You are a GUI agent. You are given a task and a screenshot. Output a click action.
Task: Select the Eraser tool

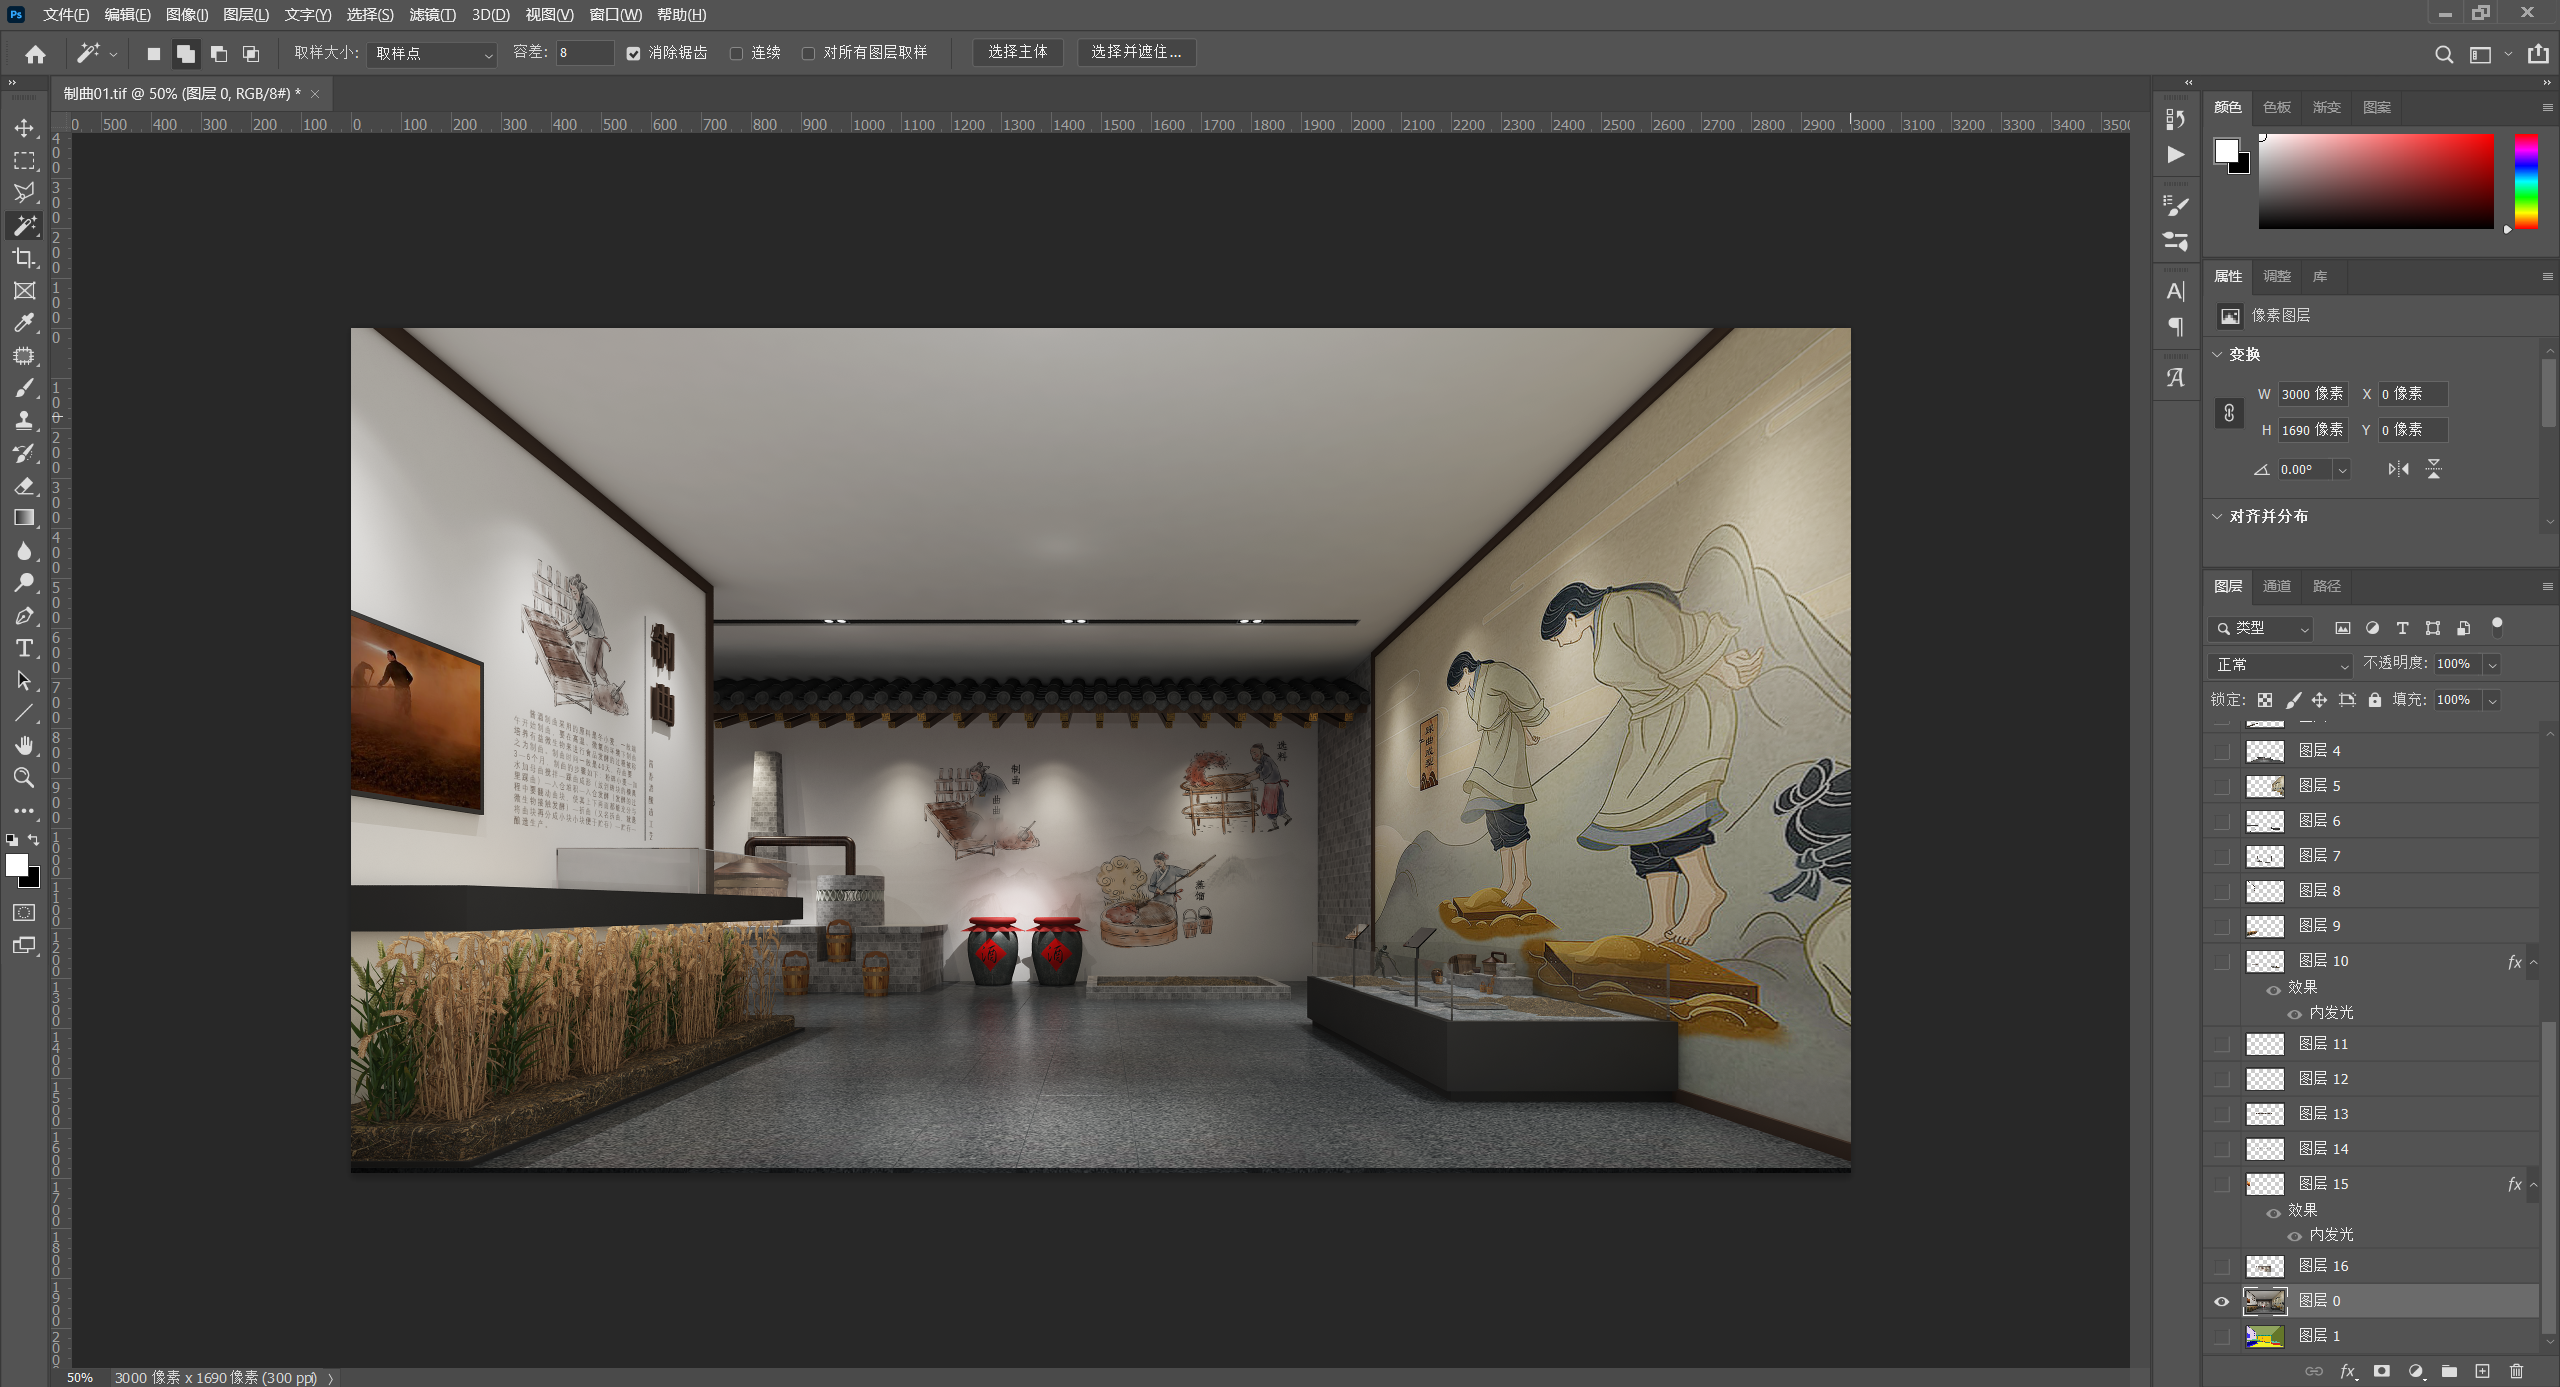[x=24, y=486]
